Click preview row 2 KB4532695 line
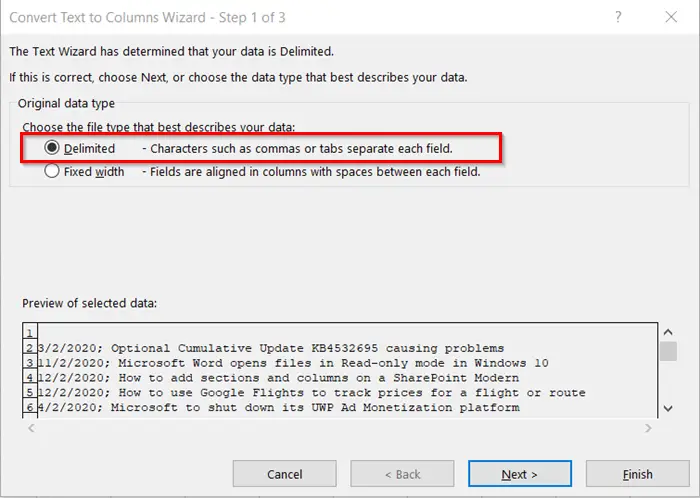Image resolution: width=700 pixels, height=498 pixels. 271,348
